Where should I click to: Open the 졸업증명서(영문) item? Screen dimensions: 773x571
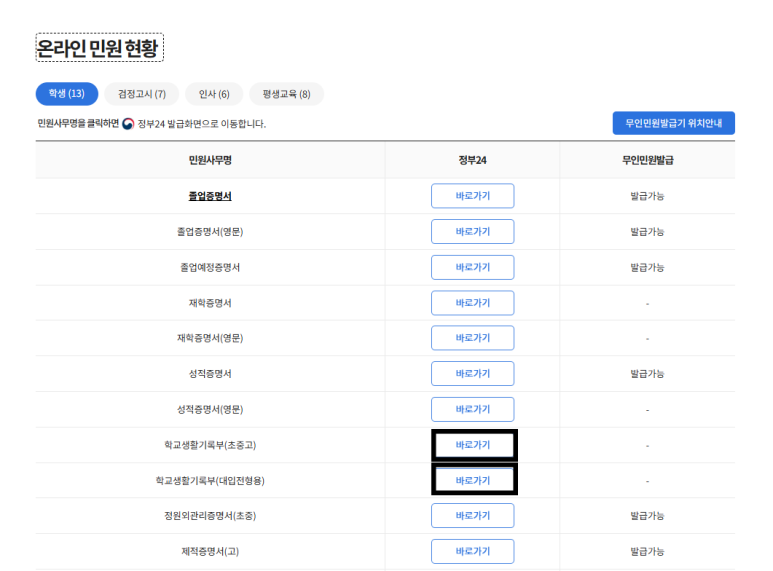coord(210,231)
